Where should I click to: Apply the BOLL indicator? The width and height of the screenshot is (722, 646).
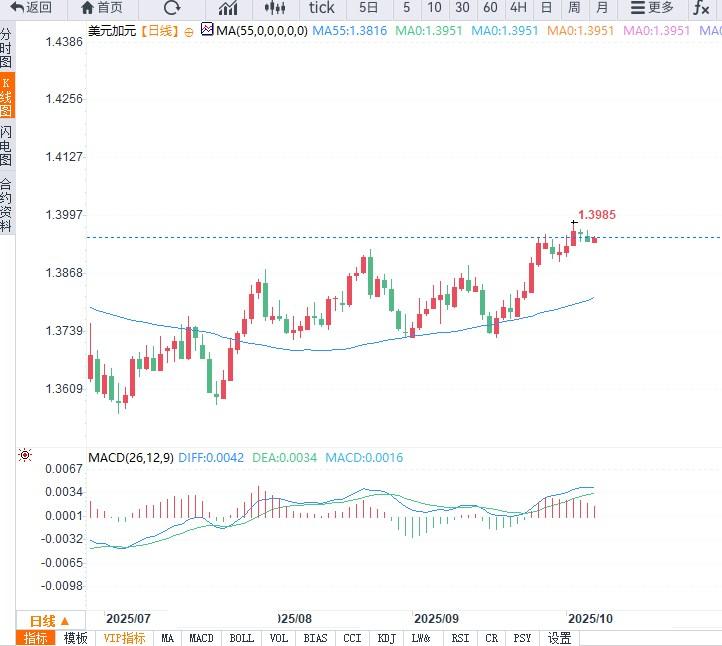click(x=241, y=638)
